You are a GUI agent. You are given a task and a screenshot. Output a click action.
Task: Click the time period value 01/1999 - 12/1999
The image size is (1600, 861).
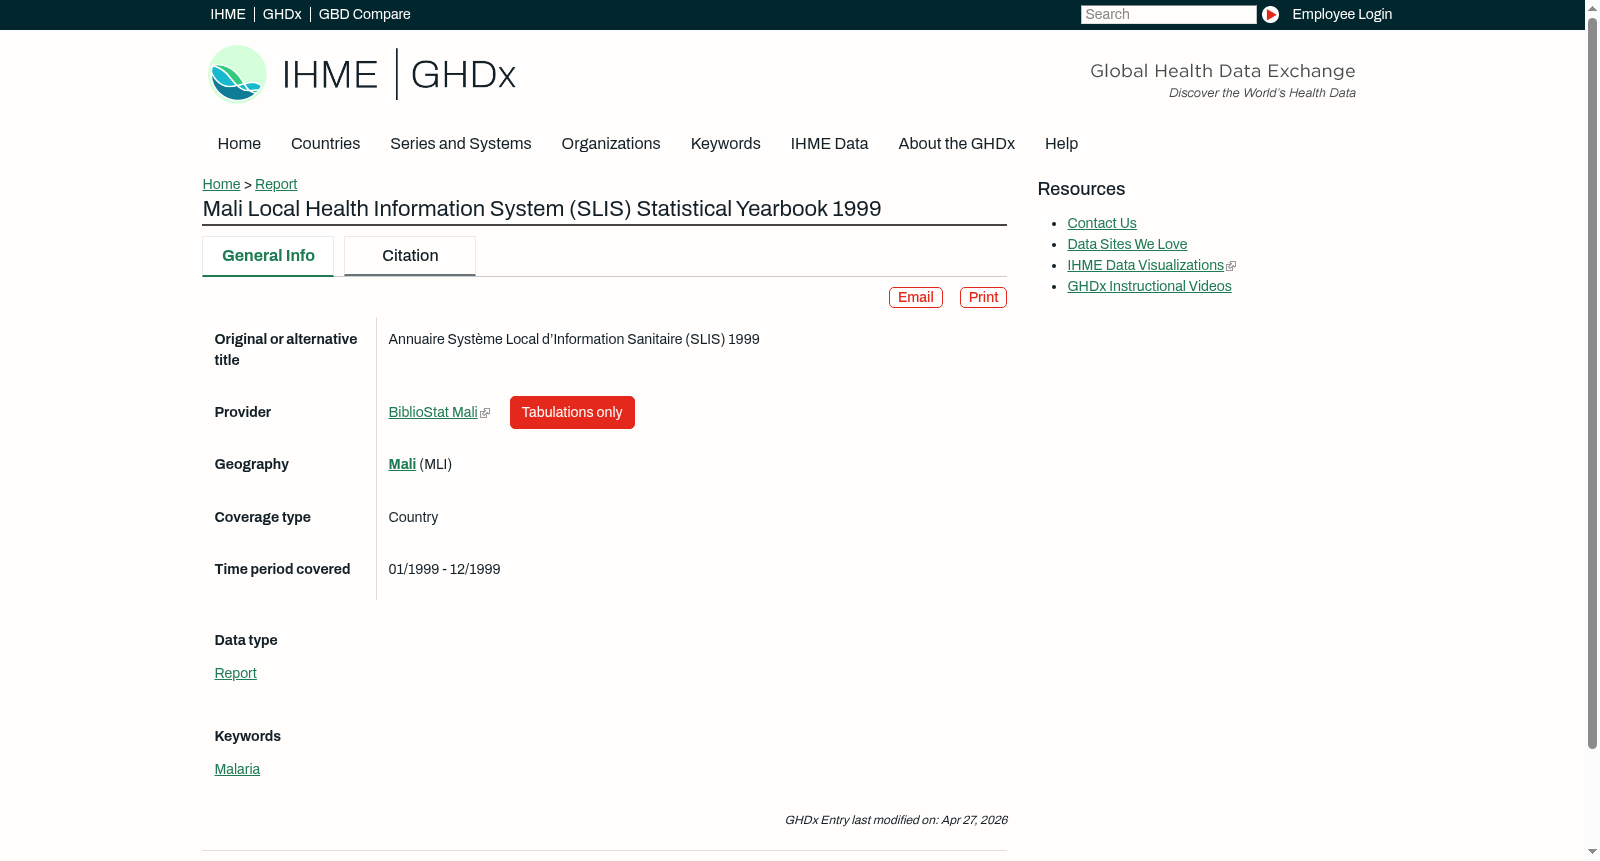pyautogui.click(x=445, y=569)
